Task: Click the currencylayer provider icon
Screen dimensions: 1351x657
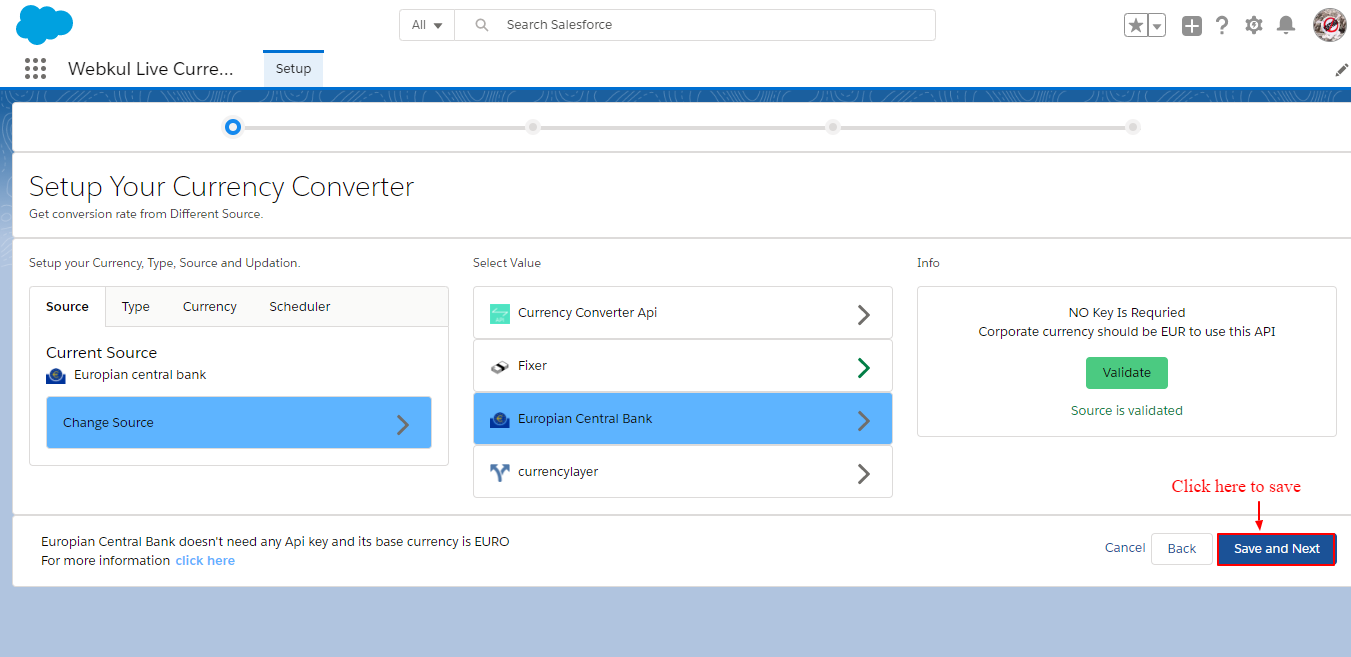Action: tap(499, 471)
